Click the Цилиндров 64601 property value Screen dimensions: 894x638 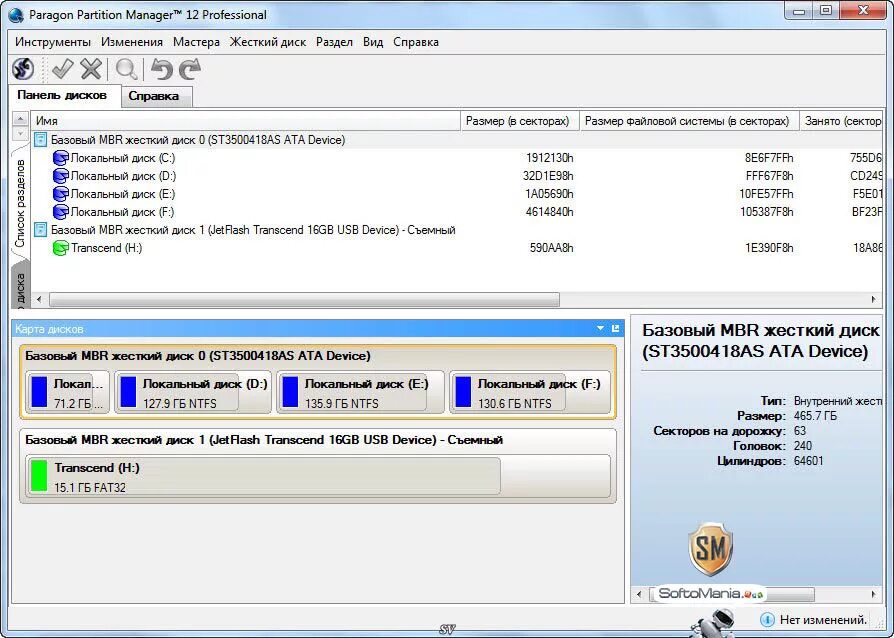808,461
